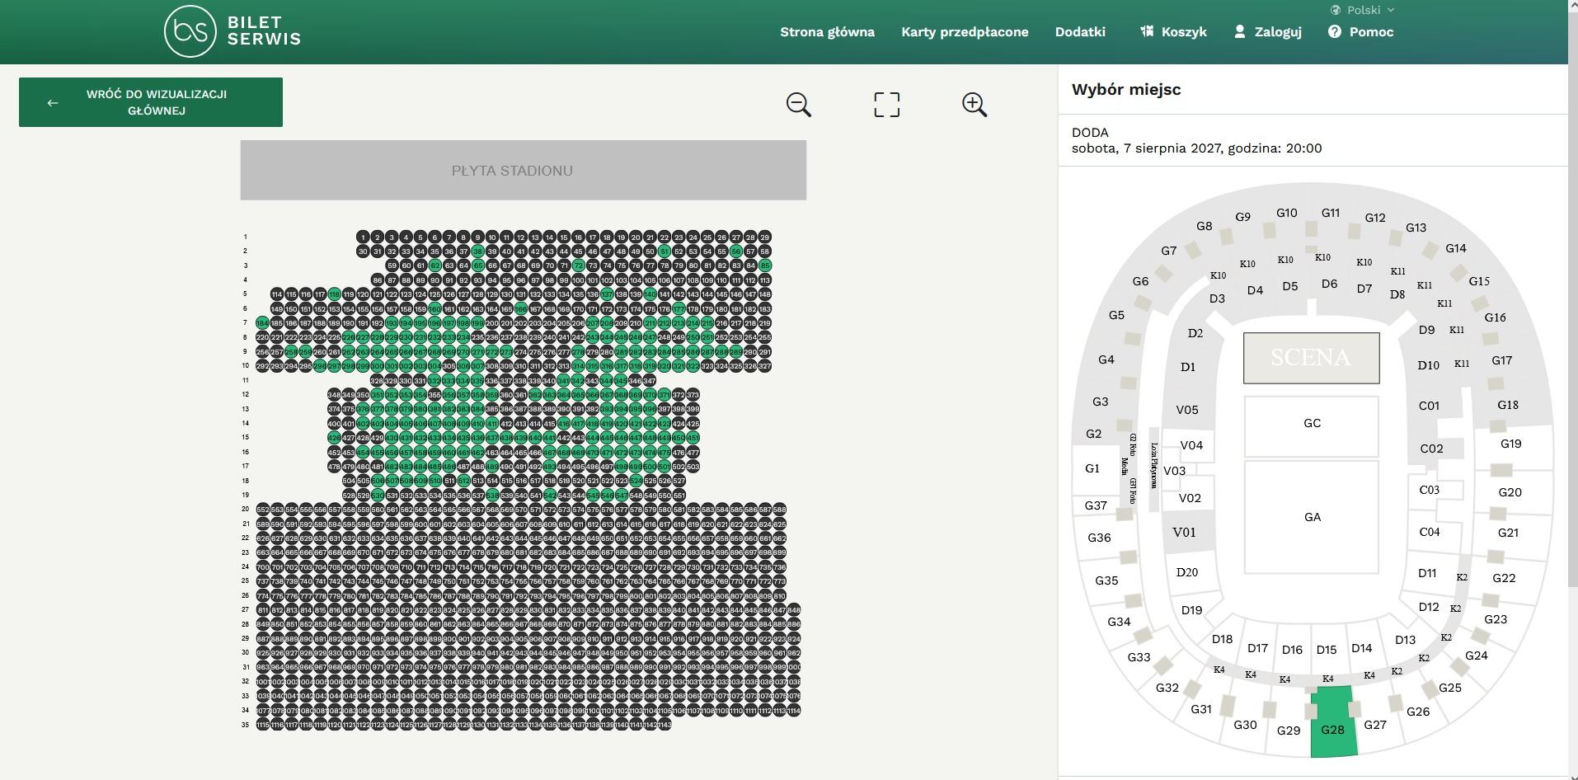The width and height of the screenshot is (1578, 780).
Task: Choose sector G33 on the stadium map
Action: click(x=1139, y=657)
